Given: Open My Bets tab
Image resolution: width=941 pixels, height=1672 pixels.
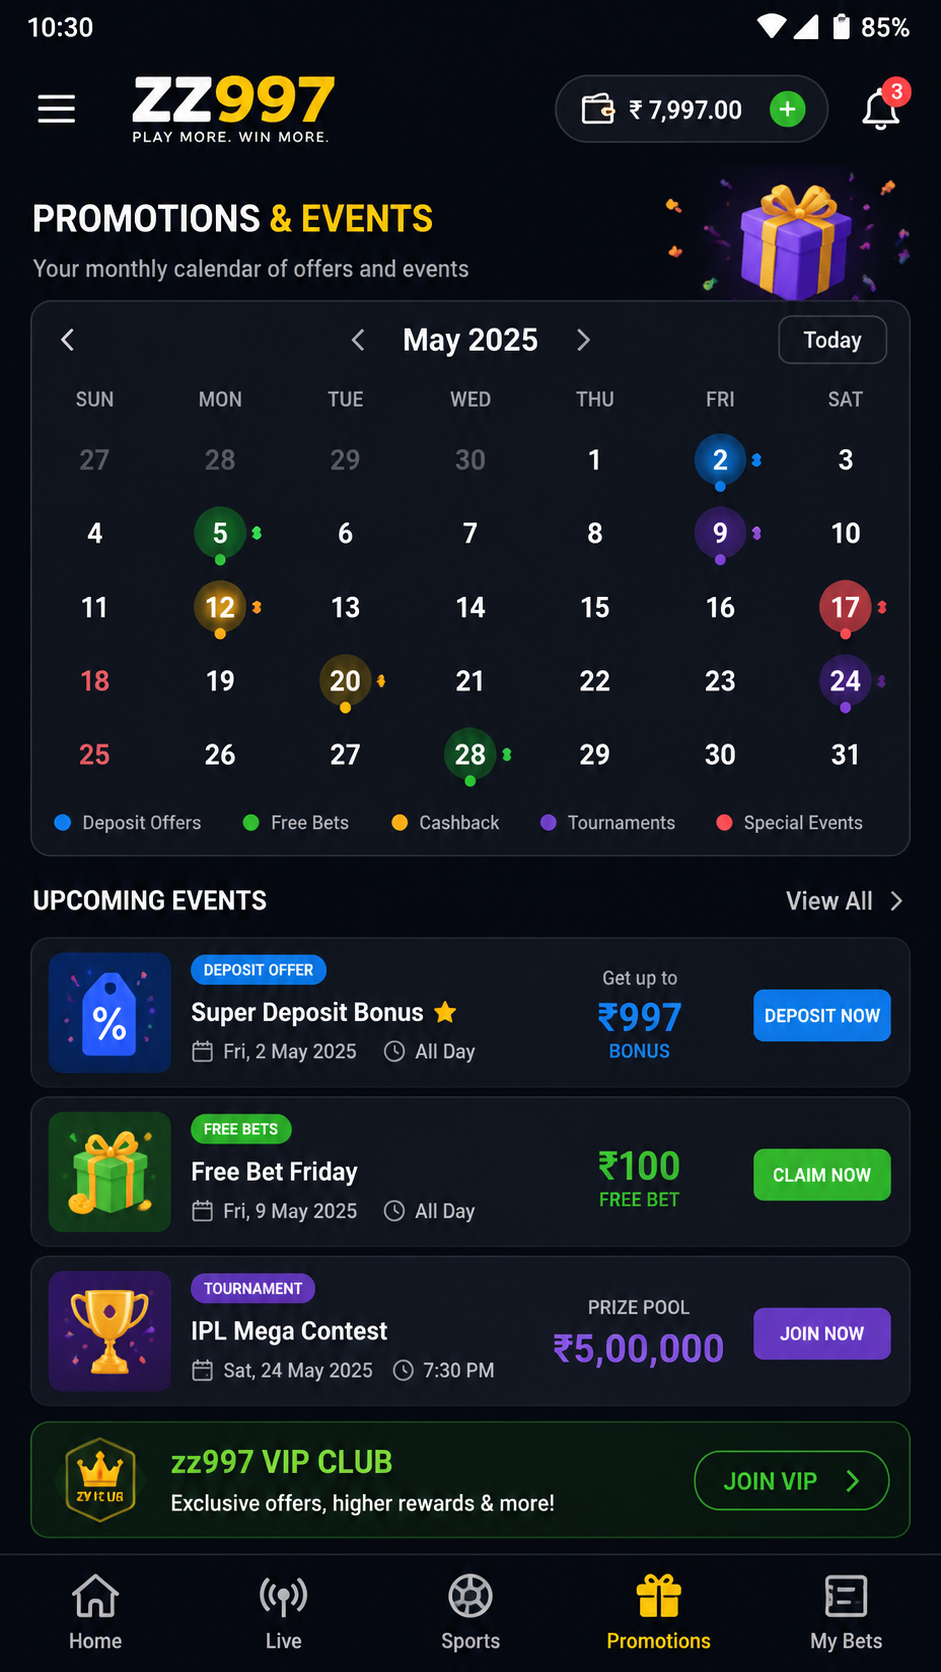Looking at the screenshot, I should pyautogui.click(x=846, y=1611).
